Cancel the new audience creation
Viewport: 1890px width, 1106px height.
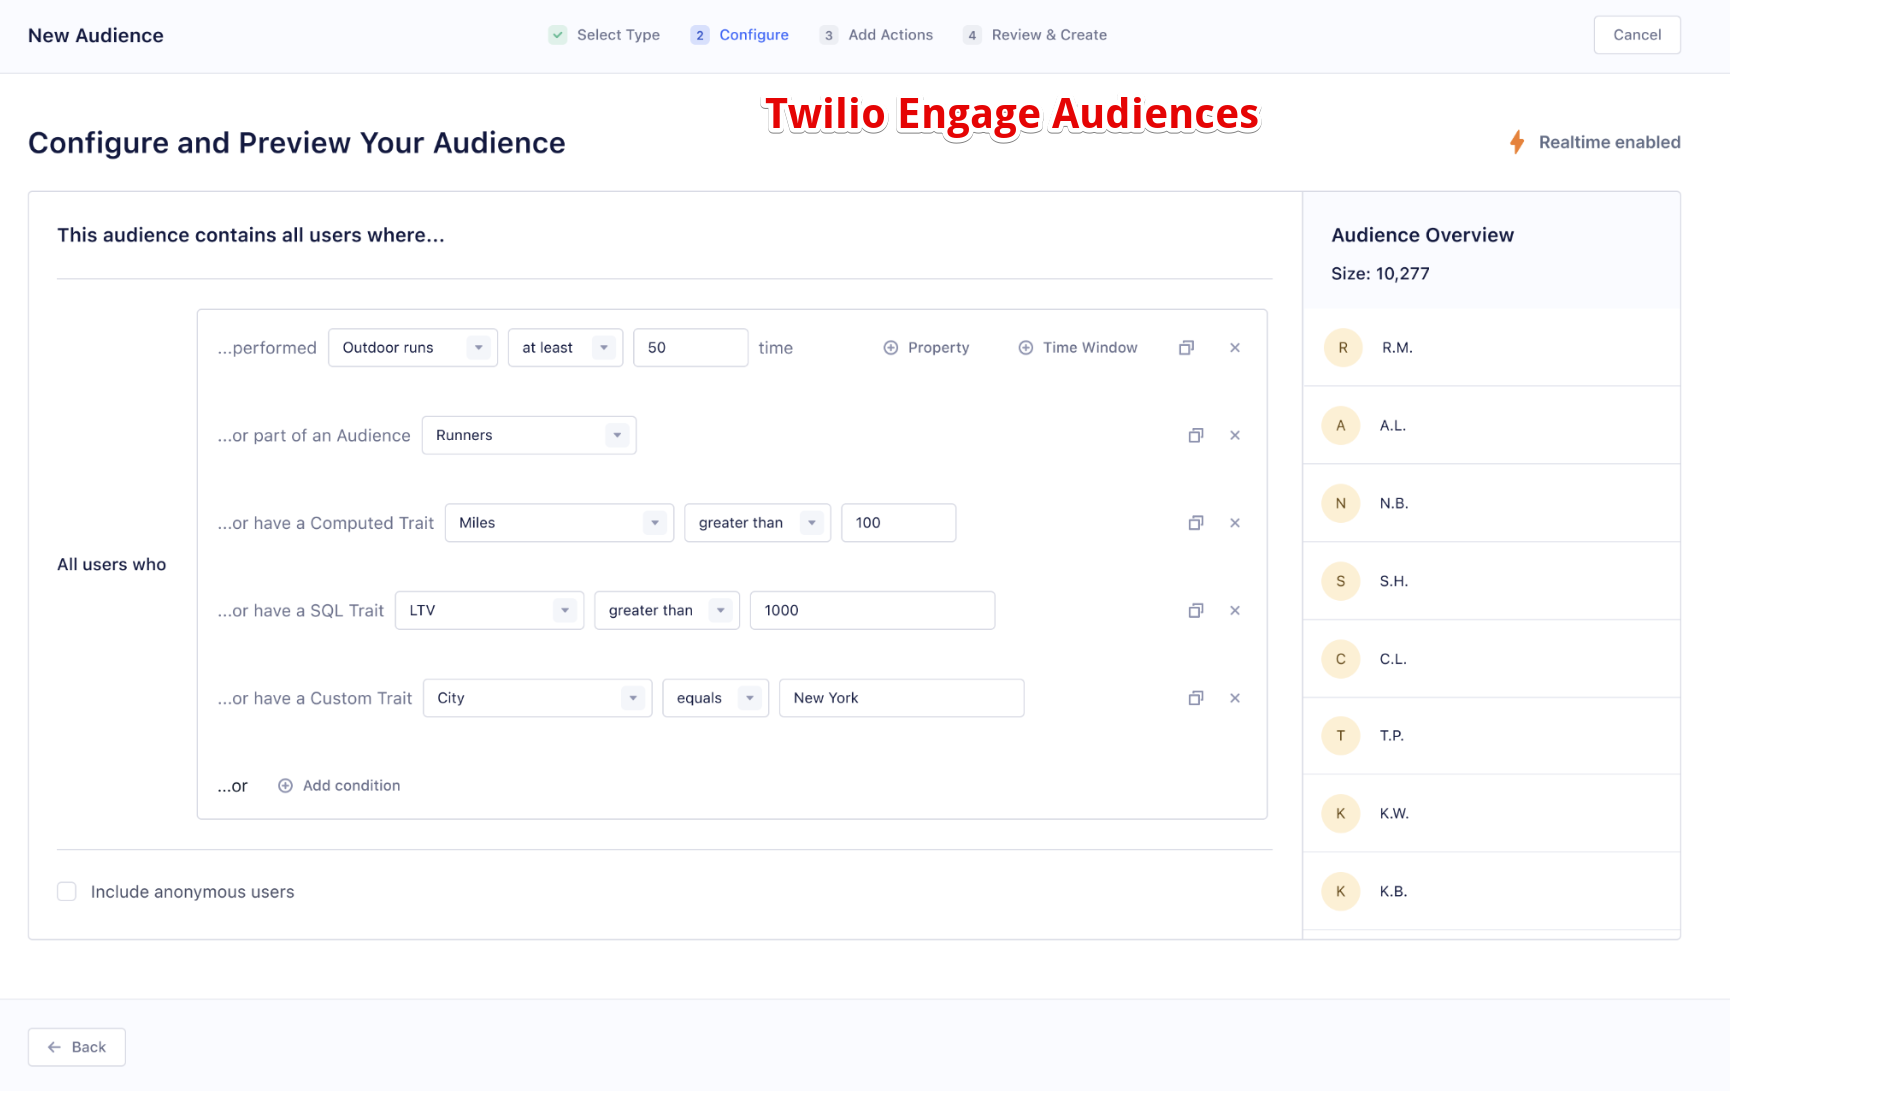coord(1637,35)
